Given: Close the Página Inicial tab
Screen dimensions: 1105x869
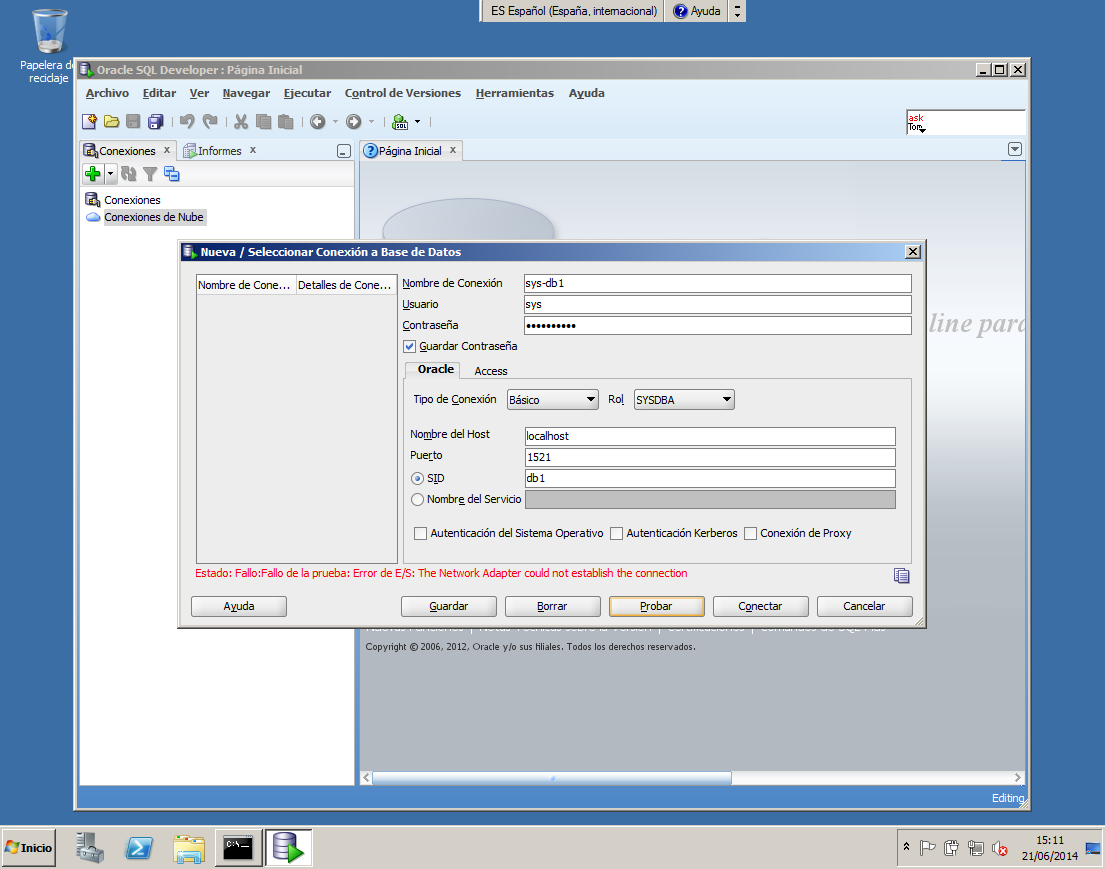Looking at the screenshot, I should pos(453,150).
